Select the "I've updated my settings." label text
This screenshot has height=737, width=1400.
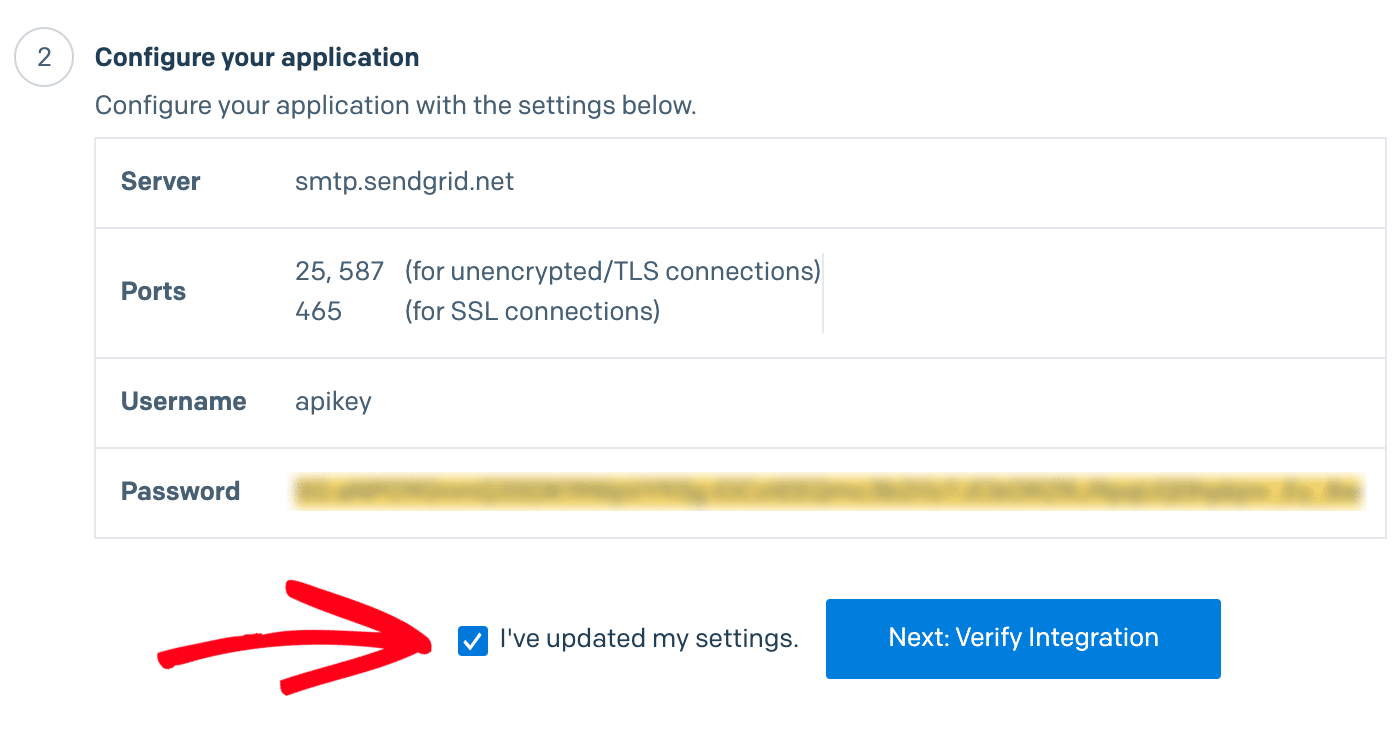coord(648,638)
